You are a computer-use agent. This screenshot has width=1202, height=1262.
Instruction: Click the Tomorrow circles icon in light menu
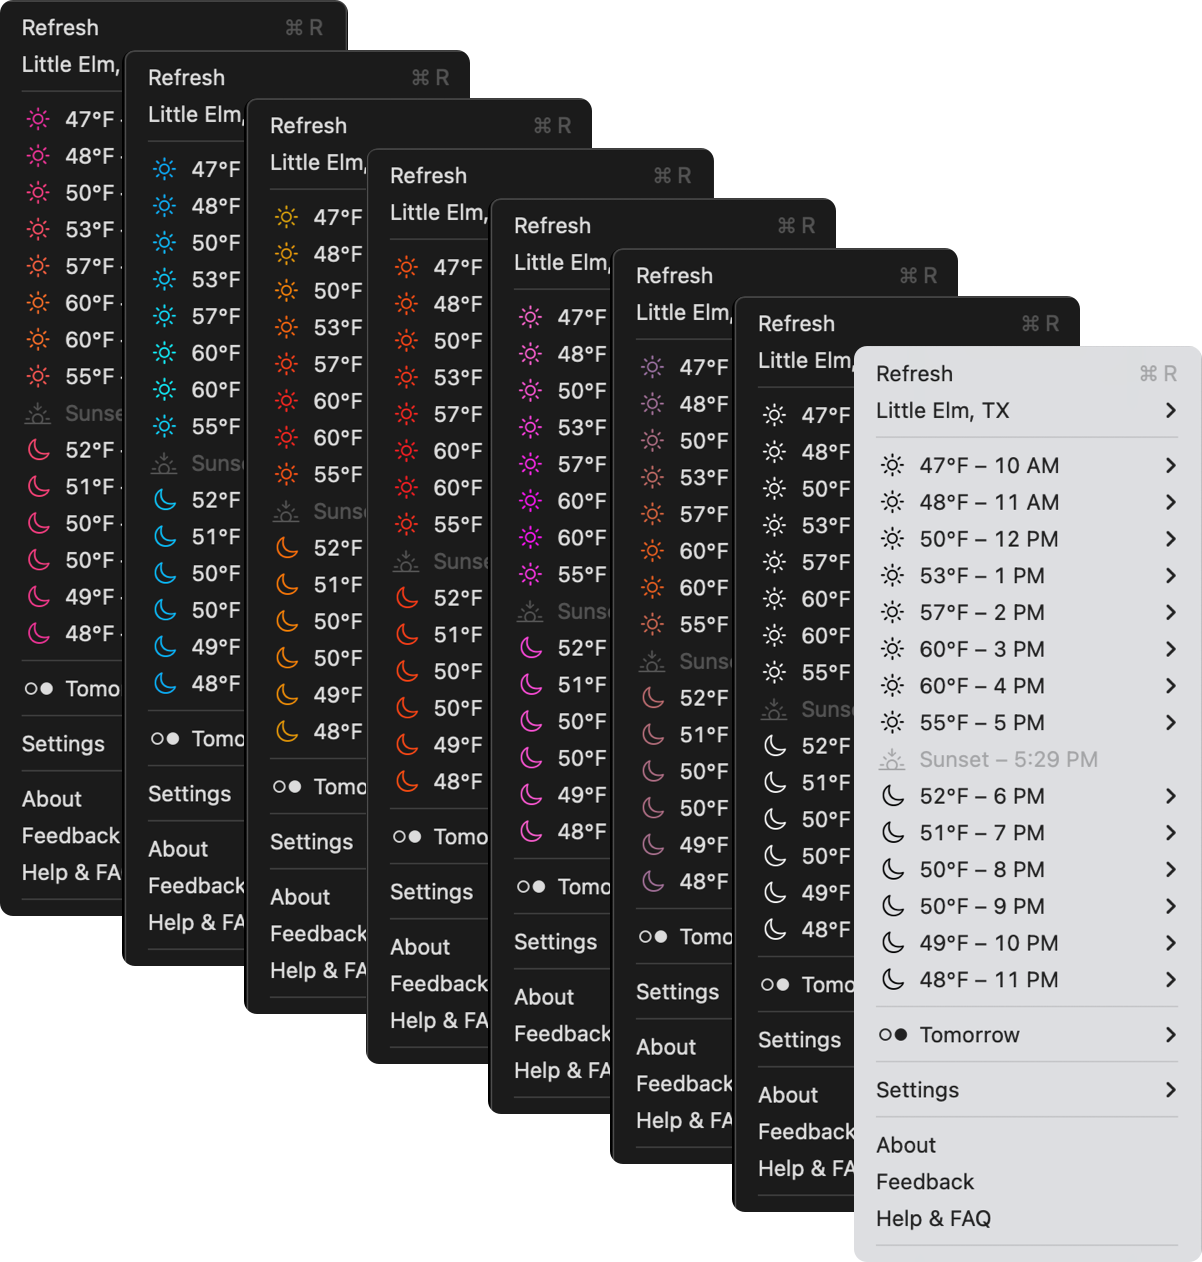click(892, 1035)
